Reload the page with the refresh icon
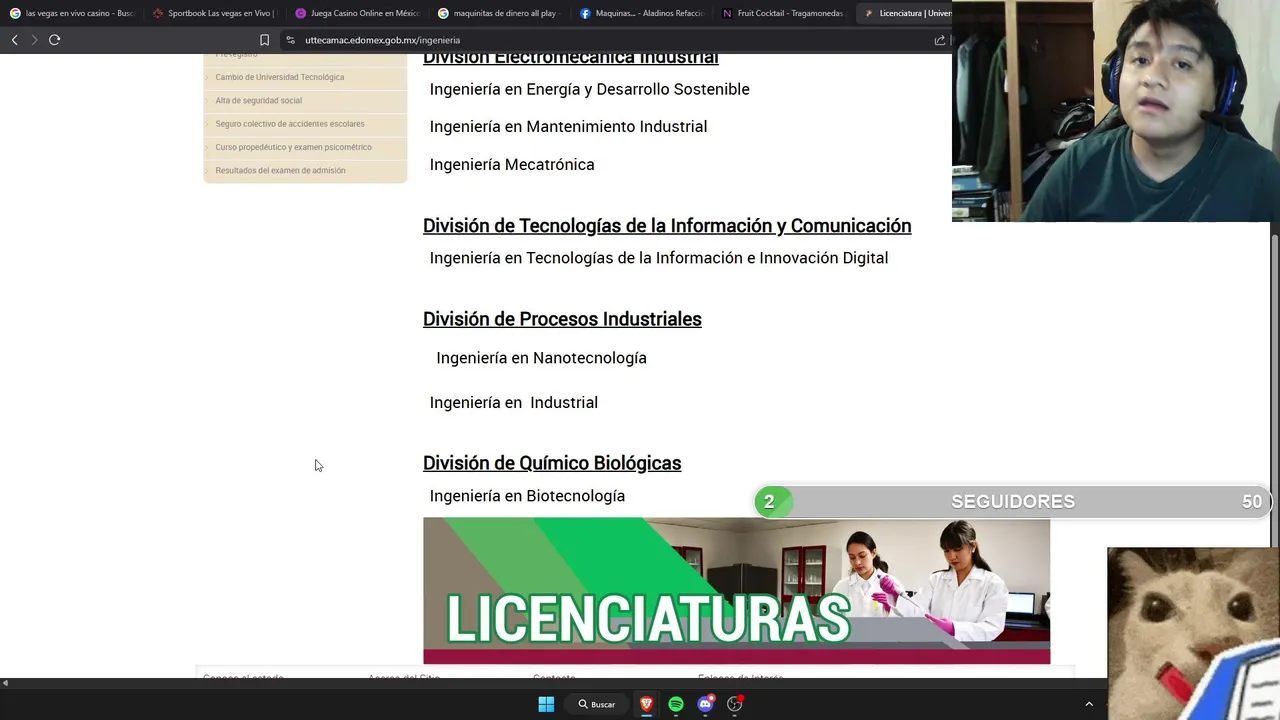The image size is (1280, 720). [54, 40]
